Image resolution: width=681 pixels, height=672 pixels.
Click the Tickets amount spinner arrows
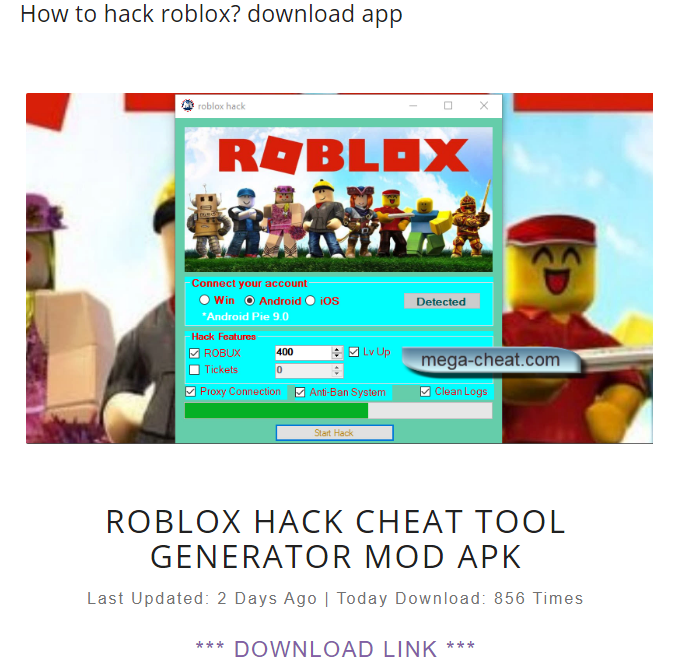click(x=337, y=370)
